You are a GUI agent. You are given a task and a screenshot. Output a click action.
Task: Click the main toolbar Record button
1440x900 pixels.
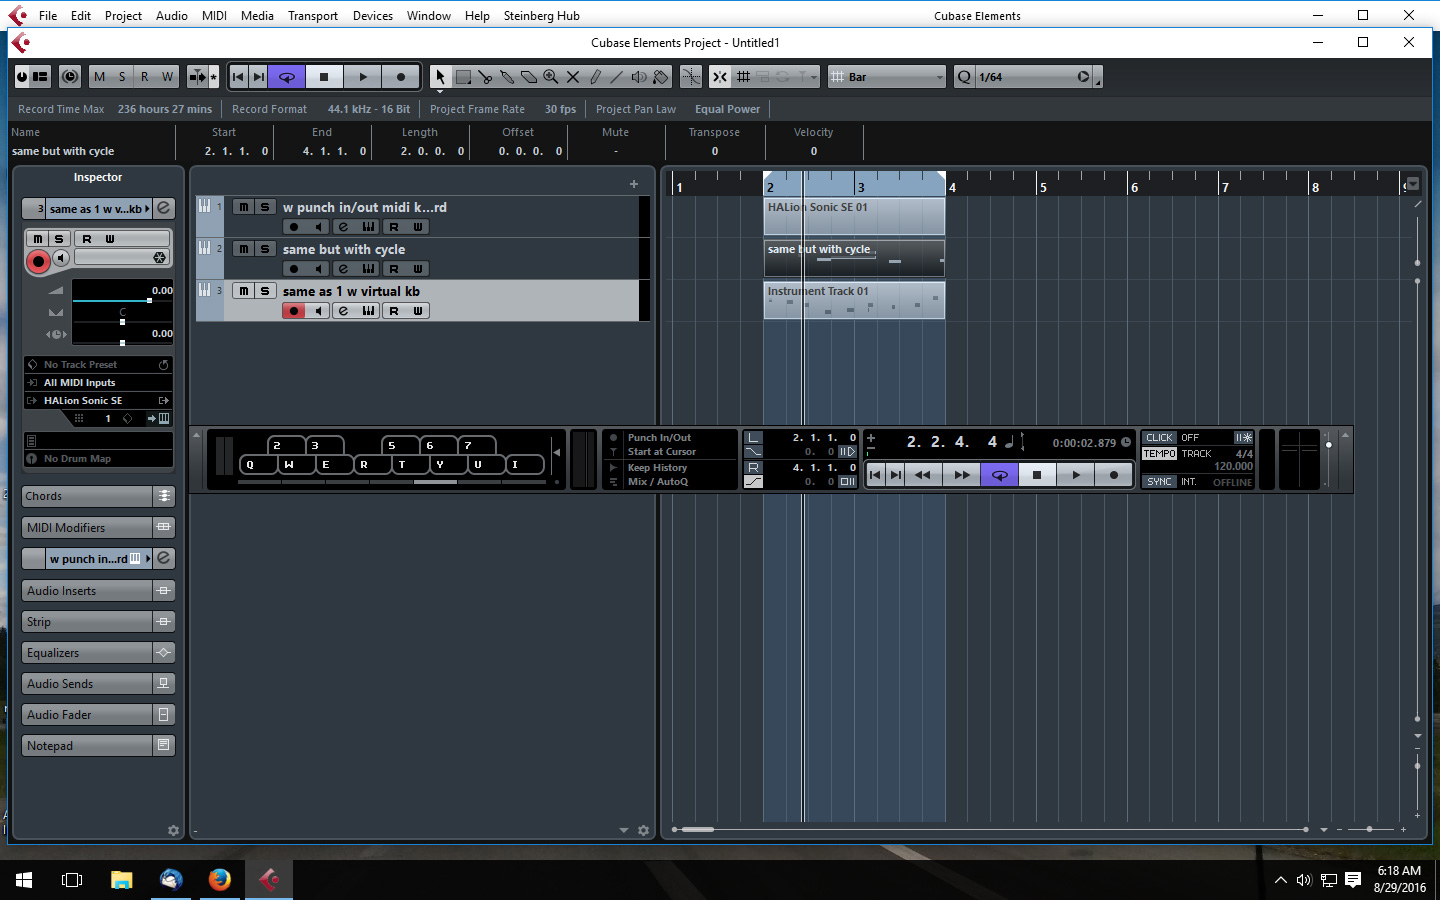point(401,77)
